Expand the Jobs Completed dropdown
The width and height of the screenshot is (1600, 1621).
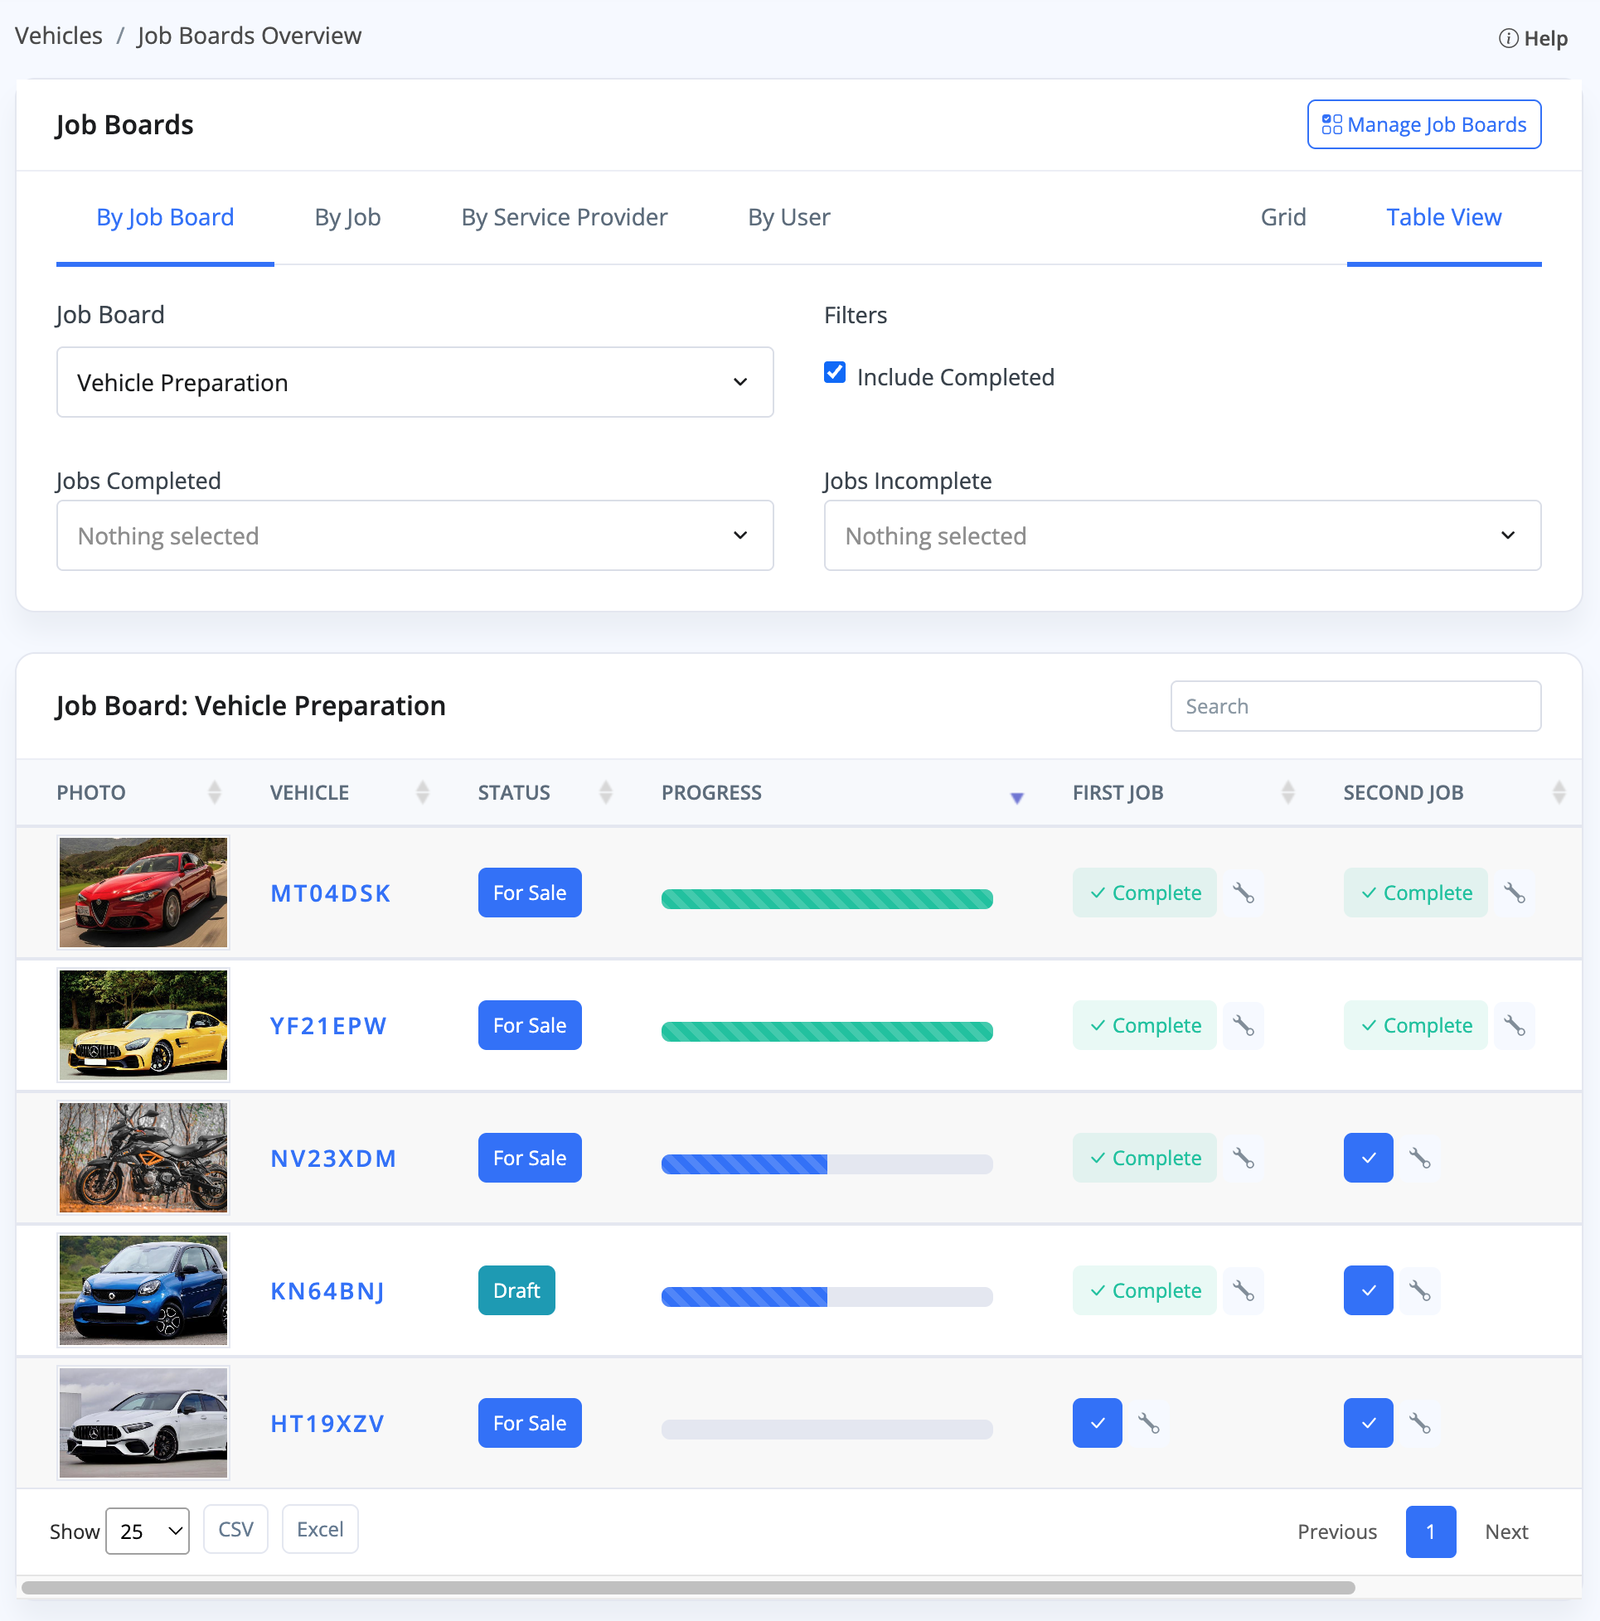[415, 536]
